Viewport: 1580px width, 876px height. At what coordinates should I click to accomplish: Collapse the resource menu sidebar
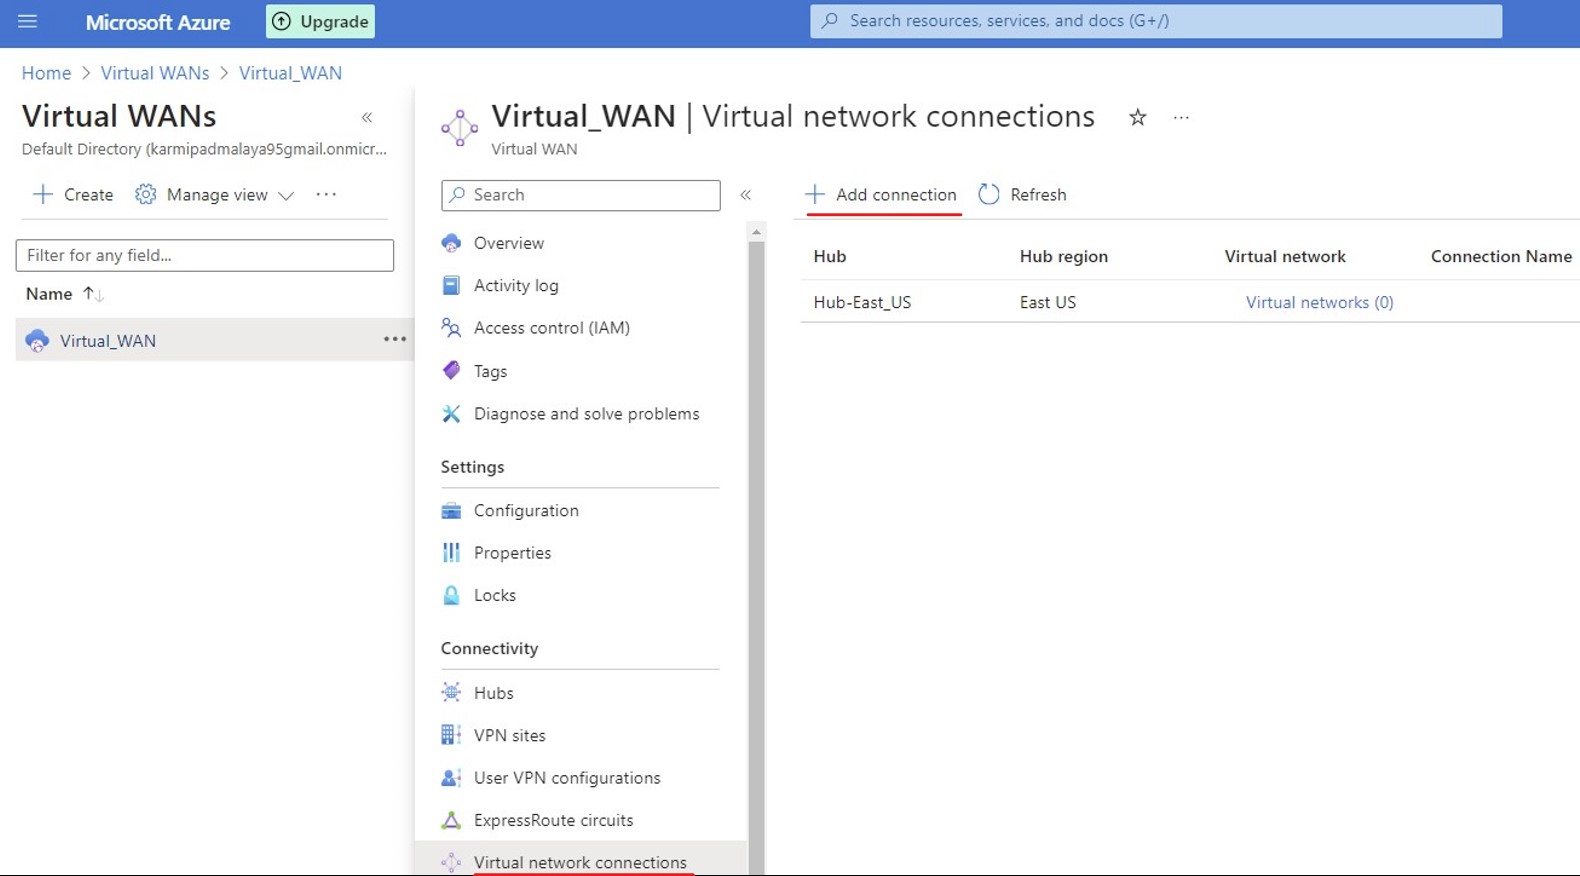click(745, 195)
